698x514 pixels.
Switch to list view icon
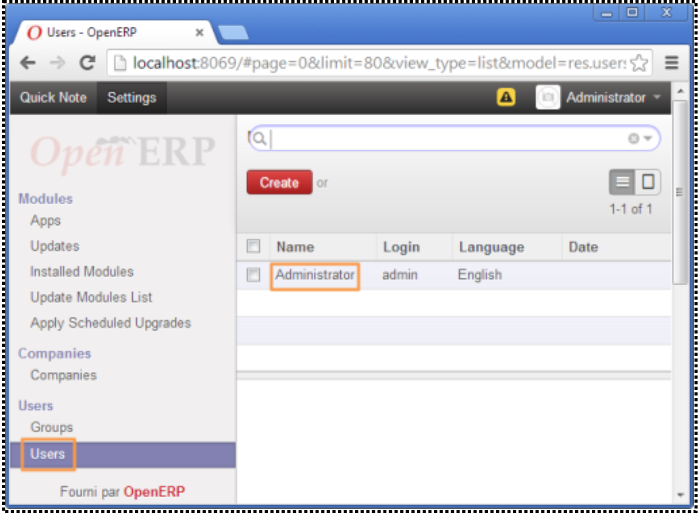tap(622, 182)
